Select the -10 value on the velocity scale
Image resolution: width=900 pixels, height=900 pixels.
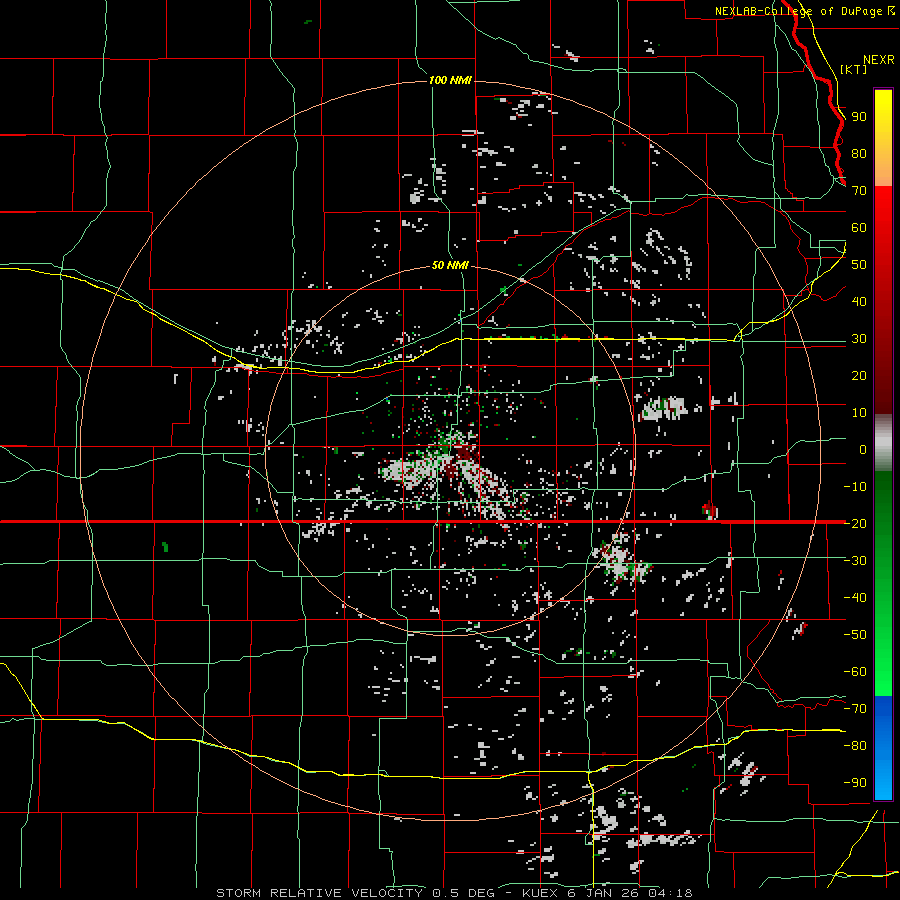[855, 487]
